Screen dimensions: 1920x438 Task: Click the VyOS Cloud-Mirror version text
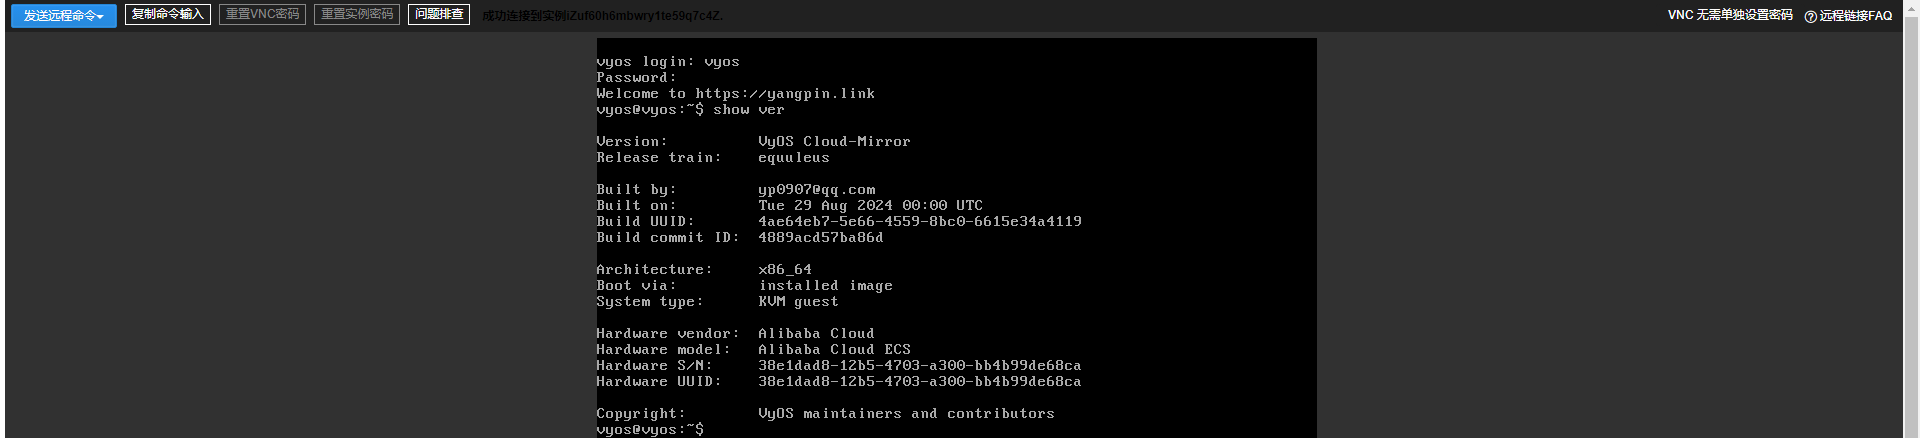834,141
